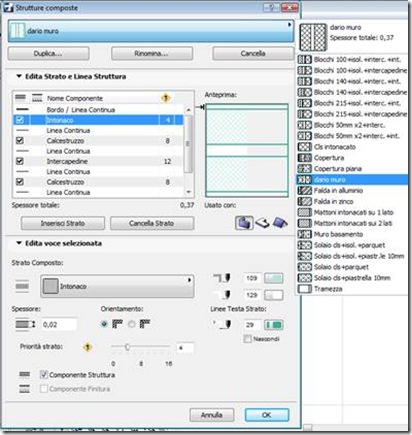The image size is (412, 435).
Task: Choose Tramezza from the composites list
Action: (328, 289)
